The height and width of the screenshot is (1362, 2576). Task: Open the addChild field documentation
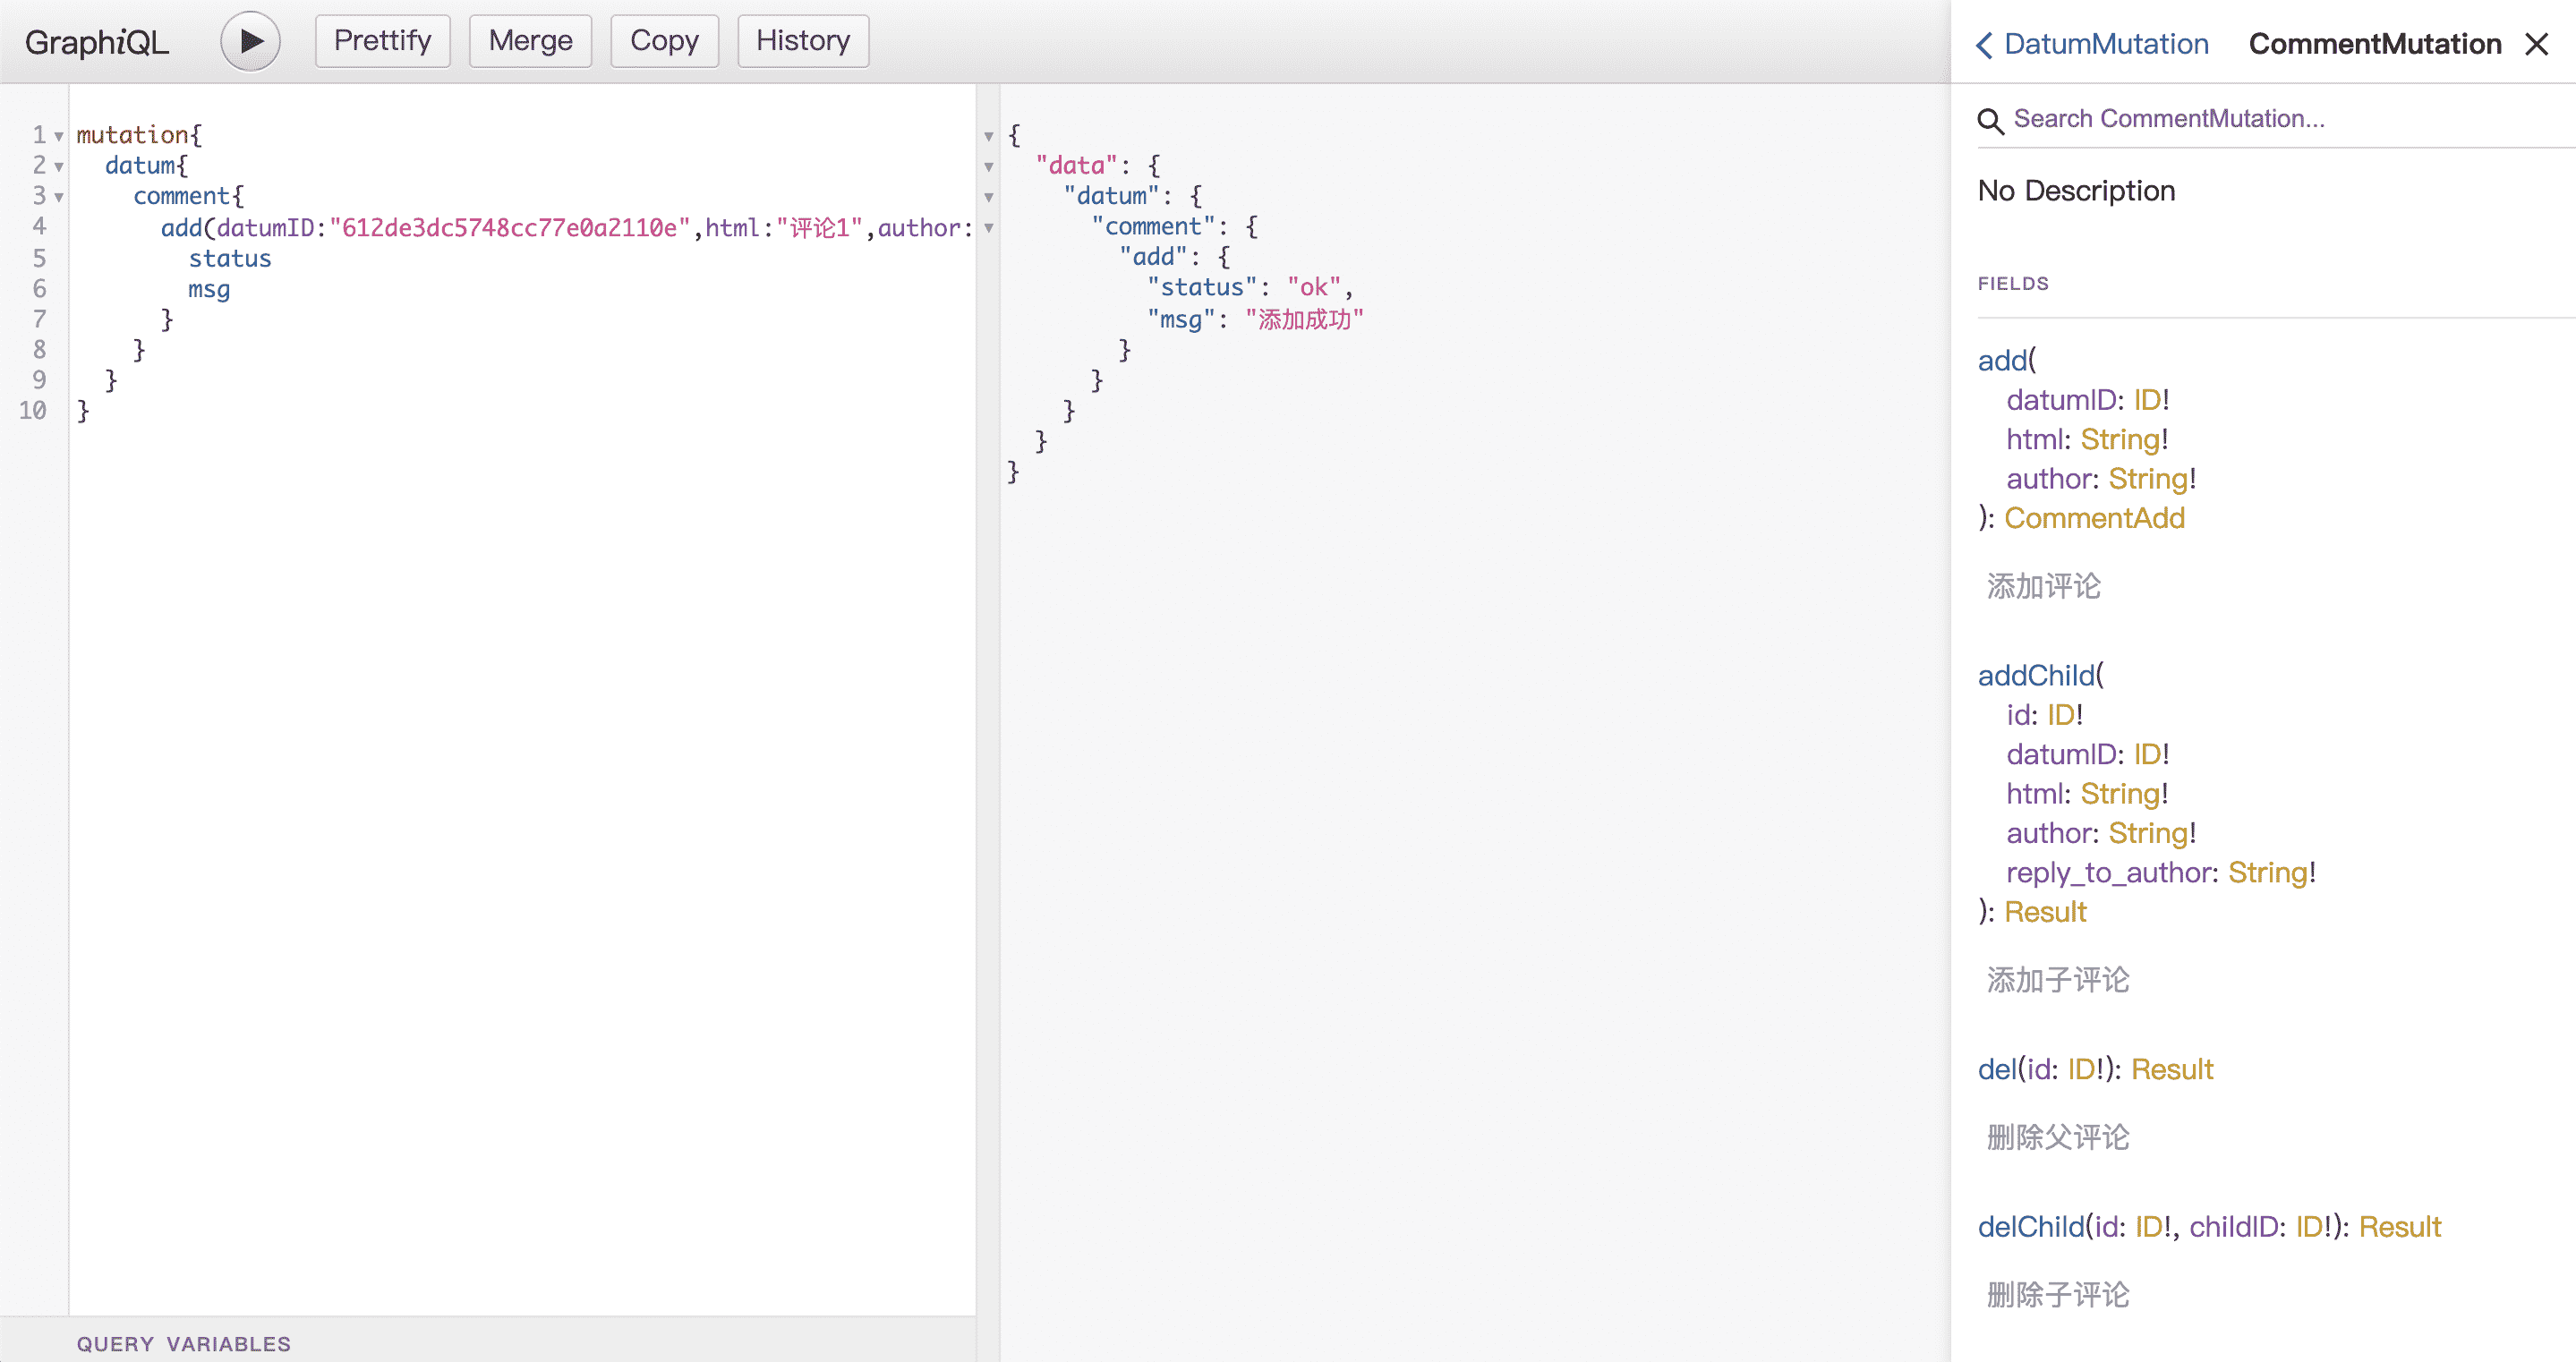pyautogui.click(x=2036, y=676)
